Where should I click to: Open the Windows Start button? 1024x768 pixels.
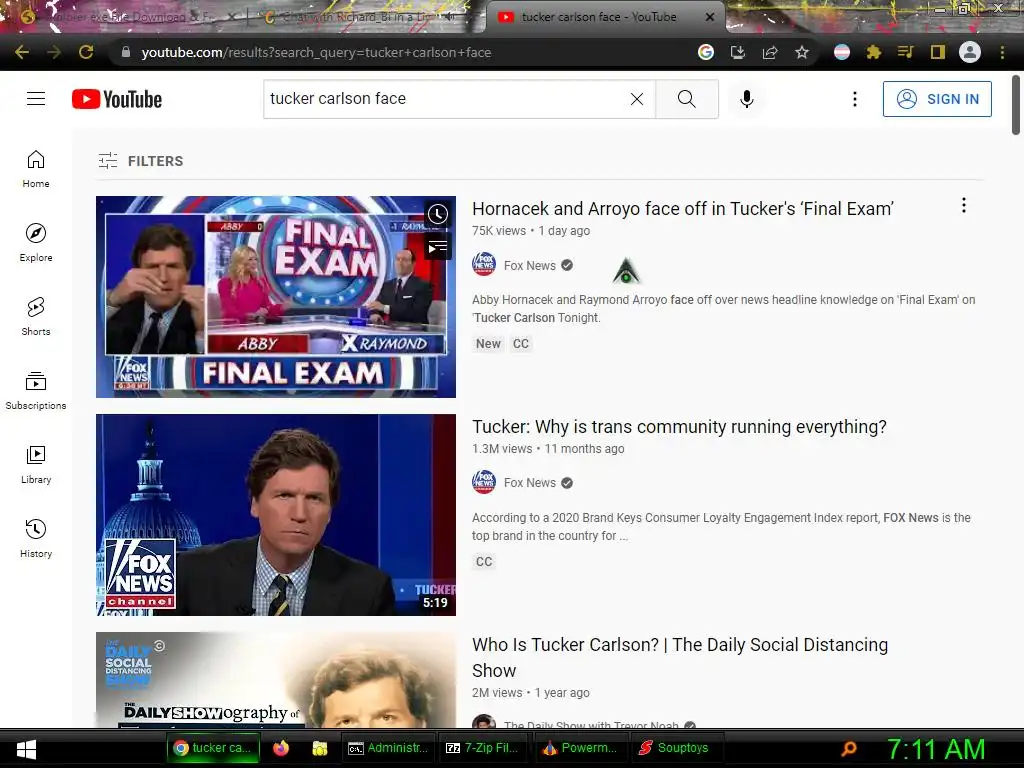tap(26, 748)
